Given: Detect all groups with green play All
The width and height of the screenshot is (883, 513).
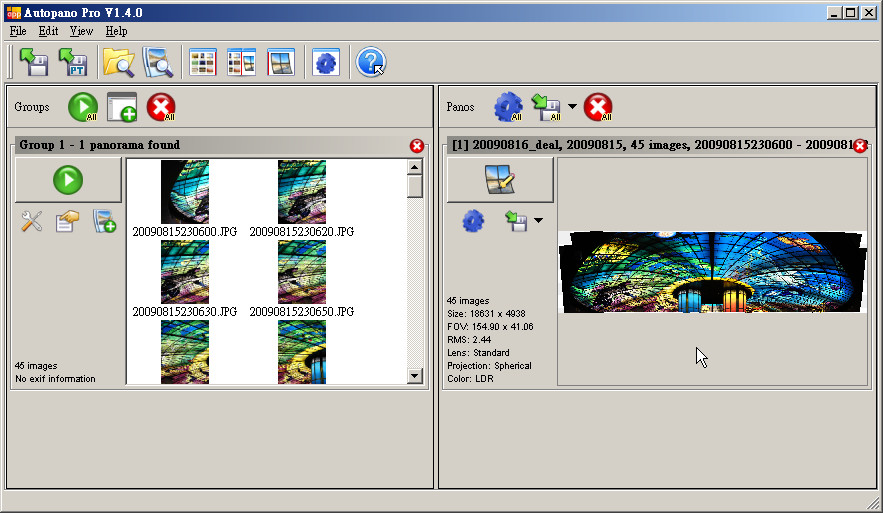Looking at the screenshot, I should 83,107.
